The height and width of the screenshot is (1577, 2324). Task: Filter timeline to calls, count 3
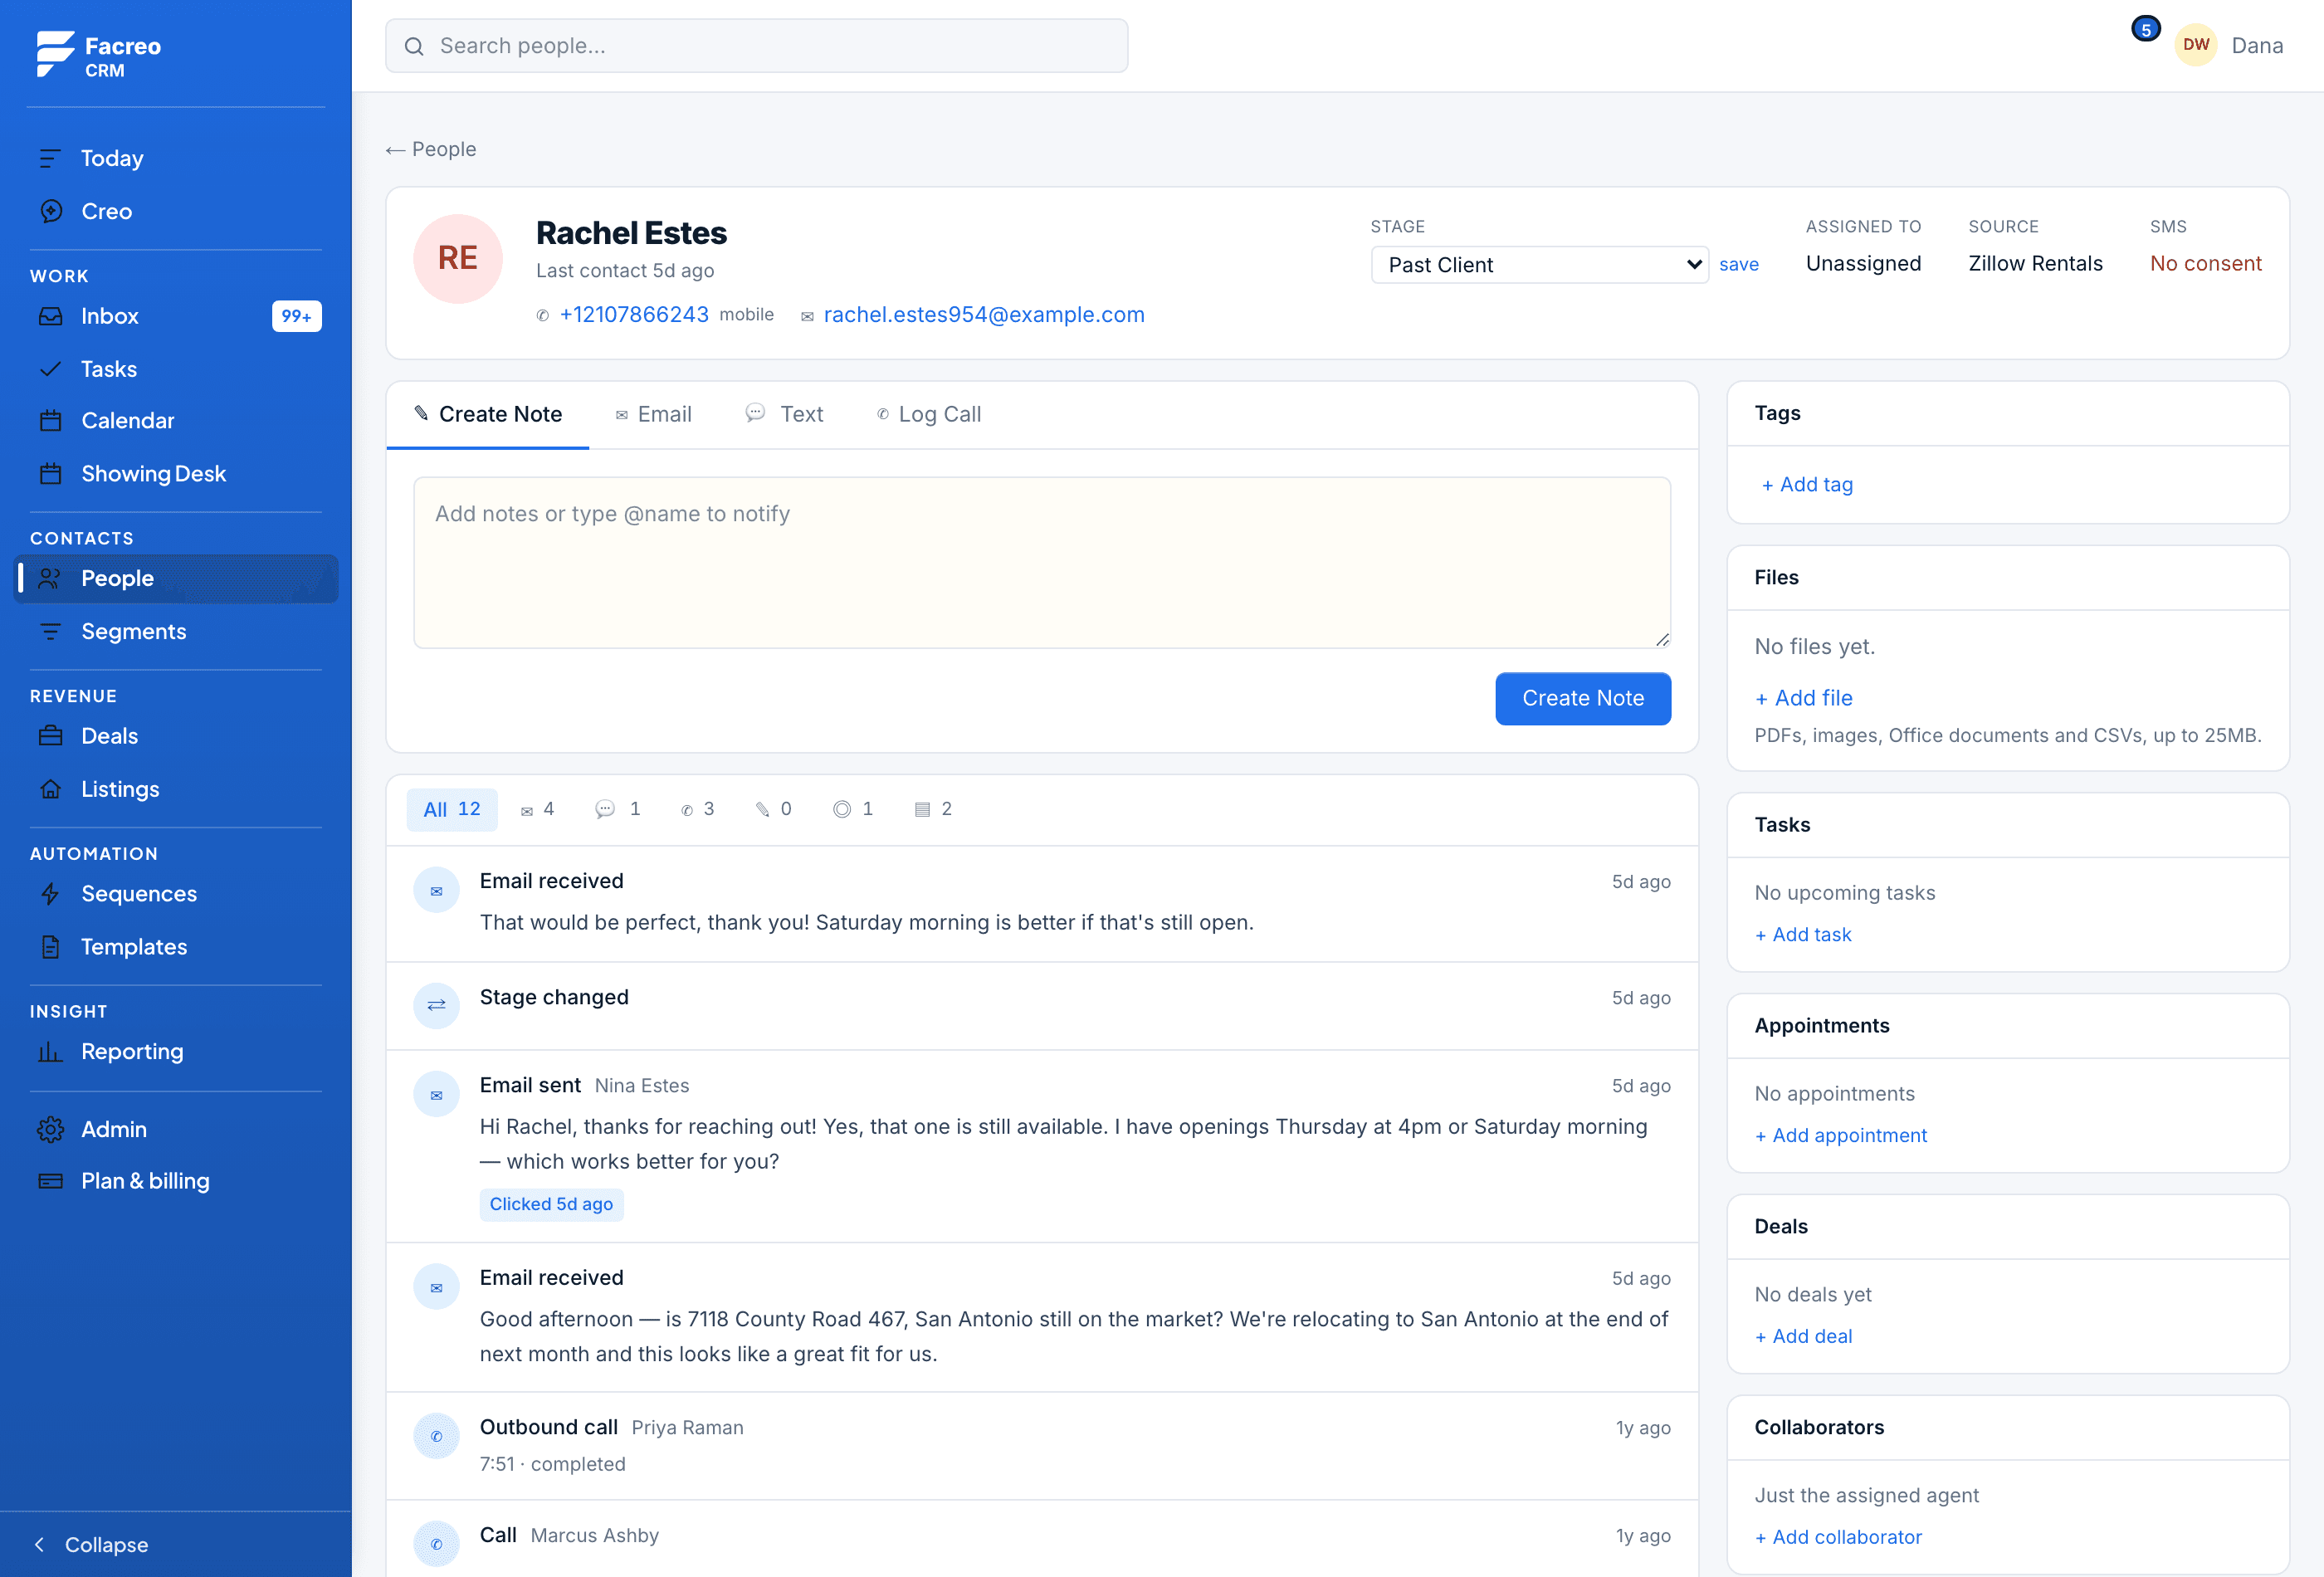(697, 809)
